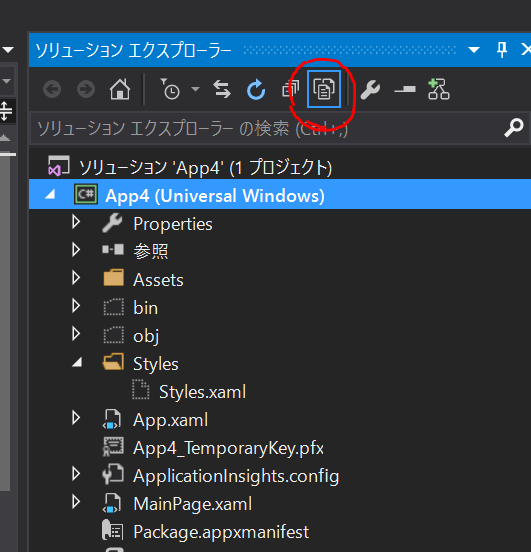Screen dimensions: 531x552
Task: Select the App.xaml file
Action: point(170,420)
